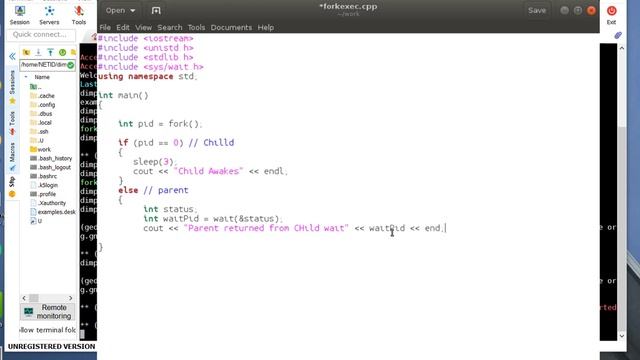The height and width of the screenshot is (360, 640).
Task: Click the file list horizontal scrollbar thumb
Action: 34,298
